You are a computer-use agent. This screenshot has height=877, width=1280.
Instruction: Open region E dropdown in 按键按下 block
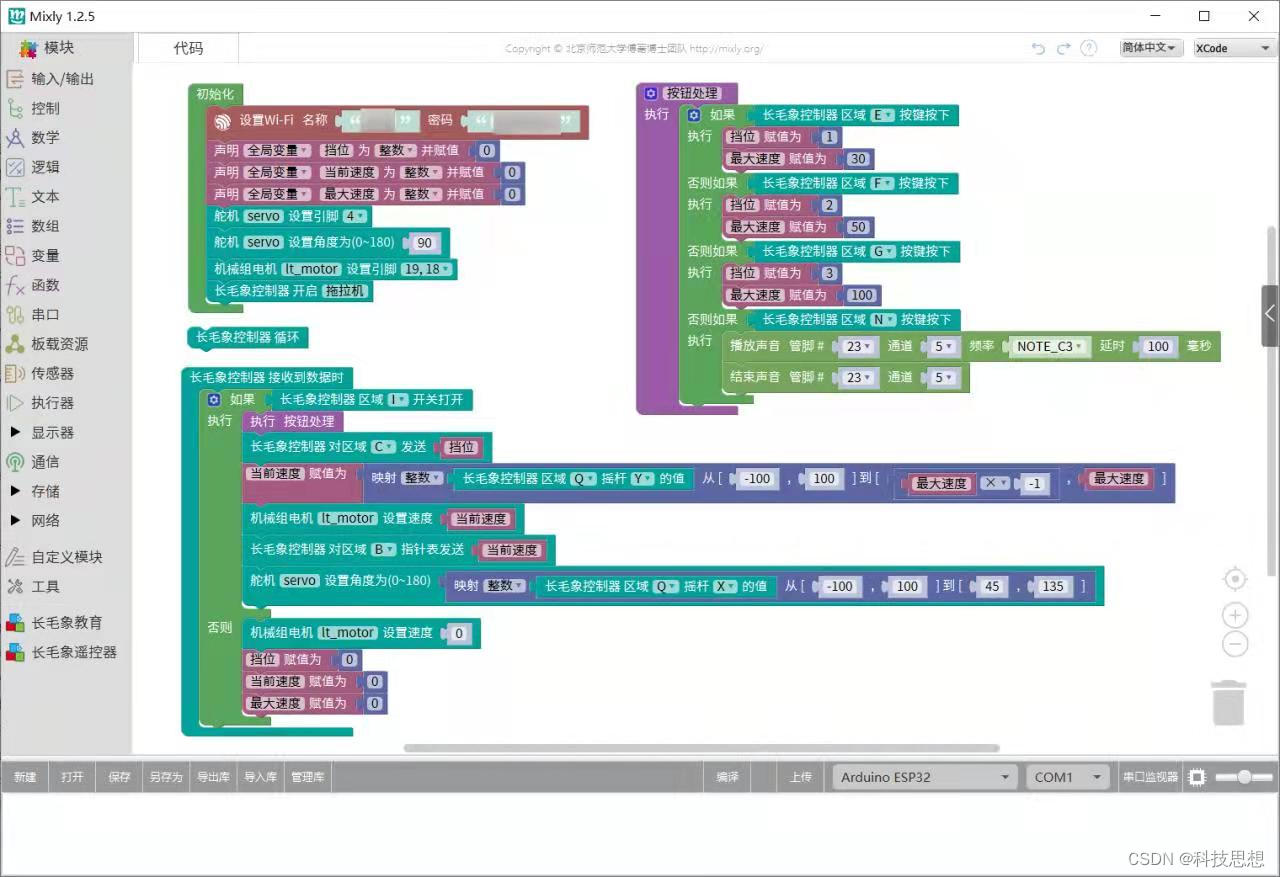882,115
